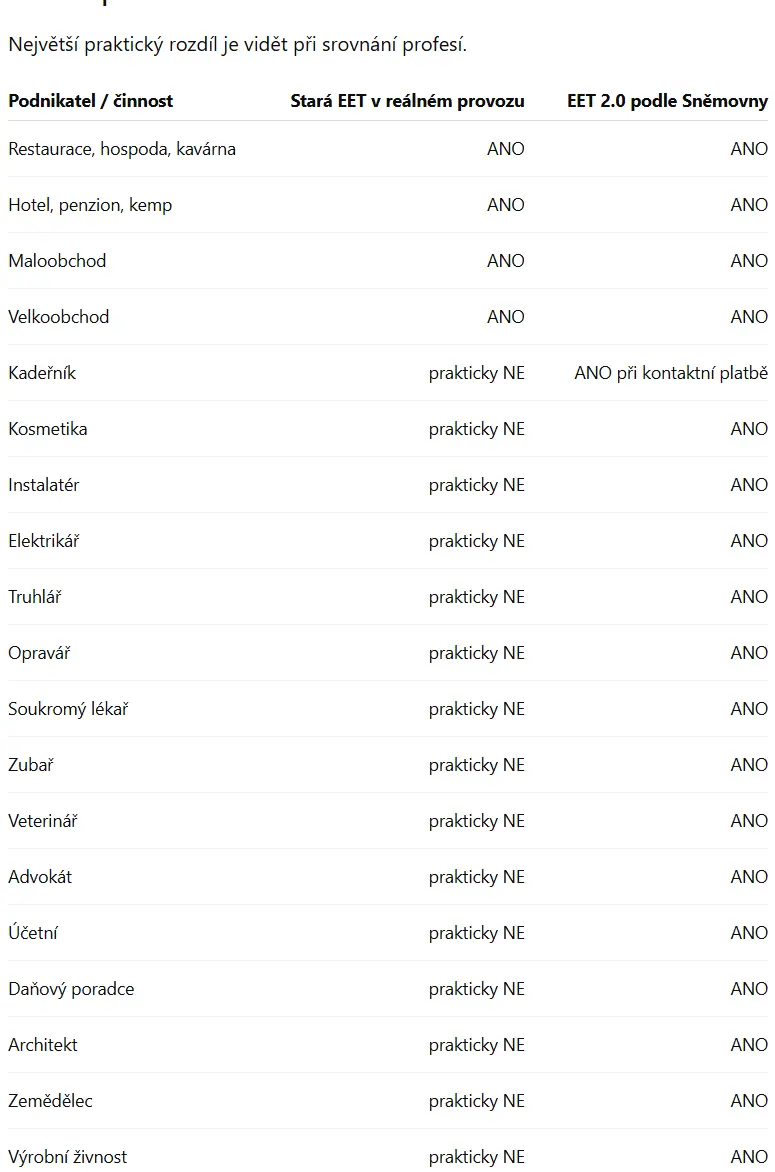Select the 'Soukromý lékař' row label
775x1172 pixels.
click(x=68, y=709)
